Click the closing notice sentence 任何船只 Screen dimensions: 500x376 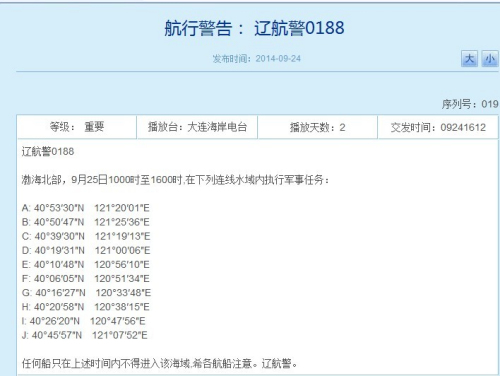pyautogui.click(x=159, y=363)
